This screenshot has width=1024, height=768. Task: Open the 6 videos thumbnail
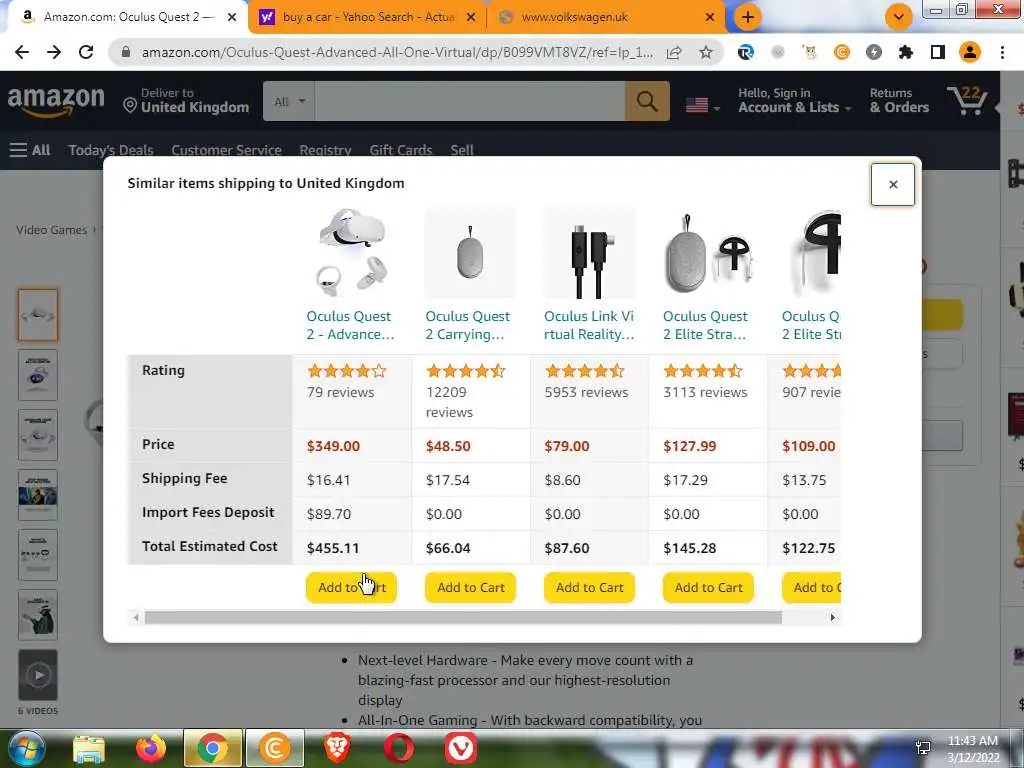click(38, 675)
